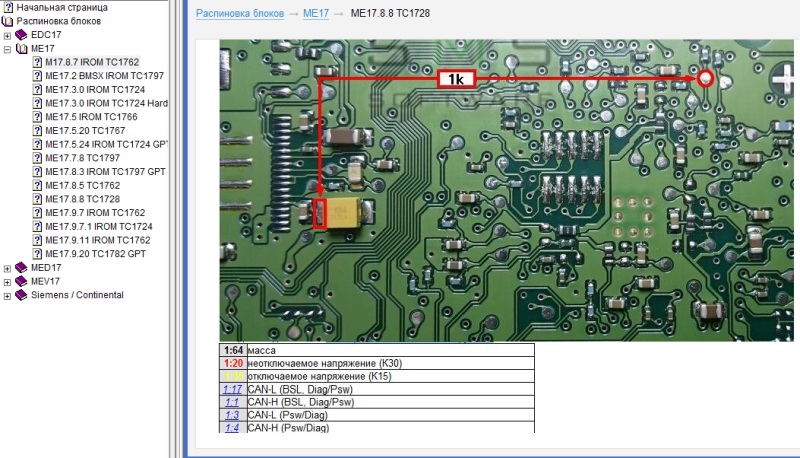Viewport: 800px width, 458px height.
Task: Click the purple book icon next to MED17
Action: 22,268
